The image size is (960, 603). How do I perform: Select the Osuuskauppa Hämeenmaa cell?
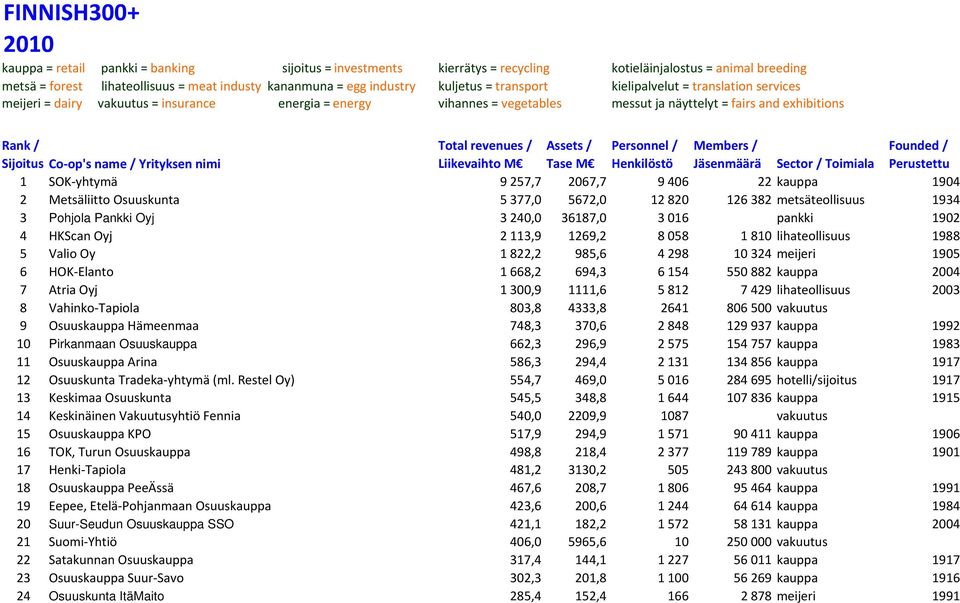pyautogui.click(x=124, y=326)
